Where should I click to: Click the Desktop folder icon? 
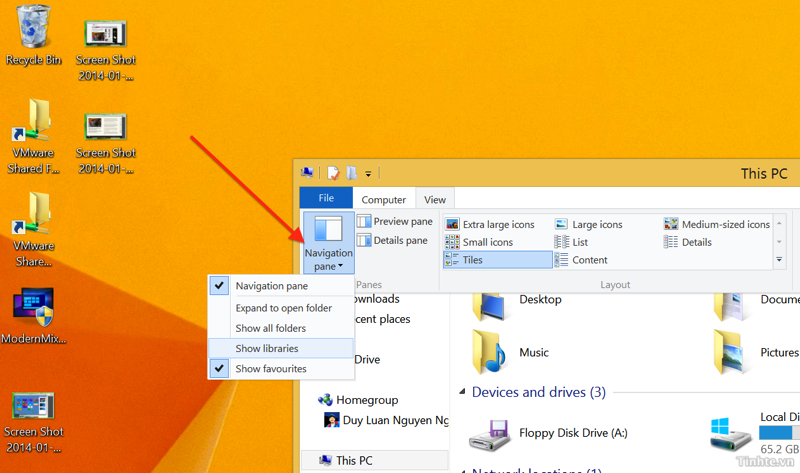point(490,302)
